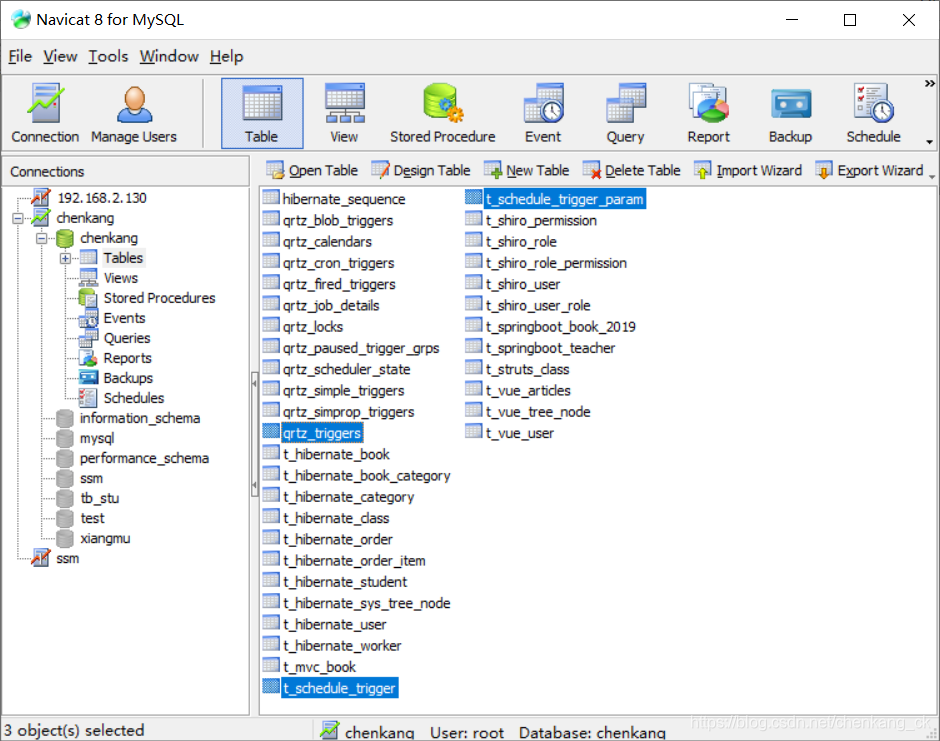Show more main toolbar items chevron
This screenshot has width=940, height=741.
pyautogui.click(x=930, y=83)
